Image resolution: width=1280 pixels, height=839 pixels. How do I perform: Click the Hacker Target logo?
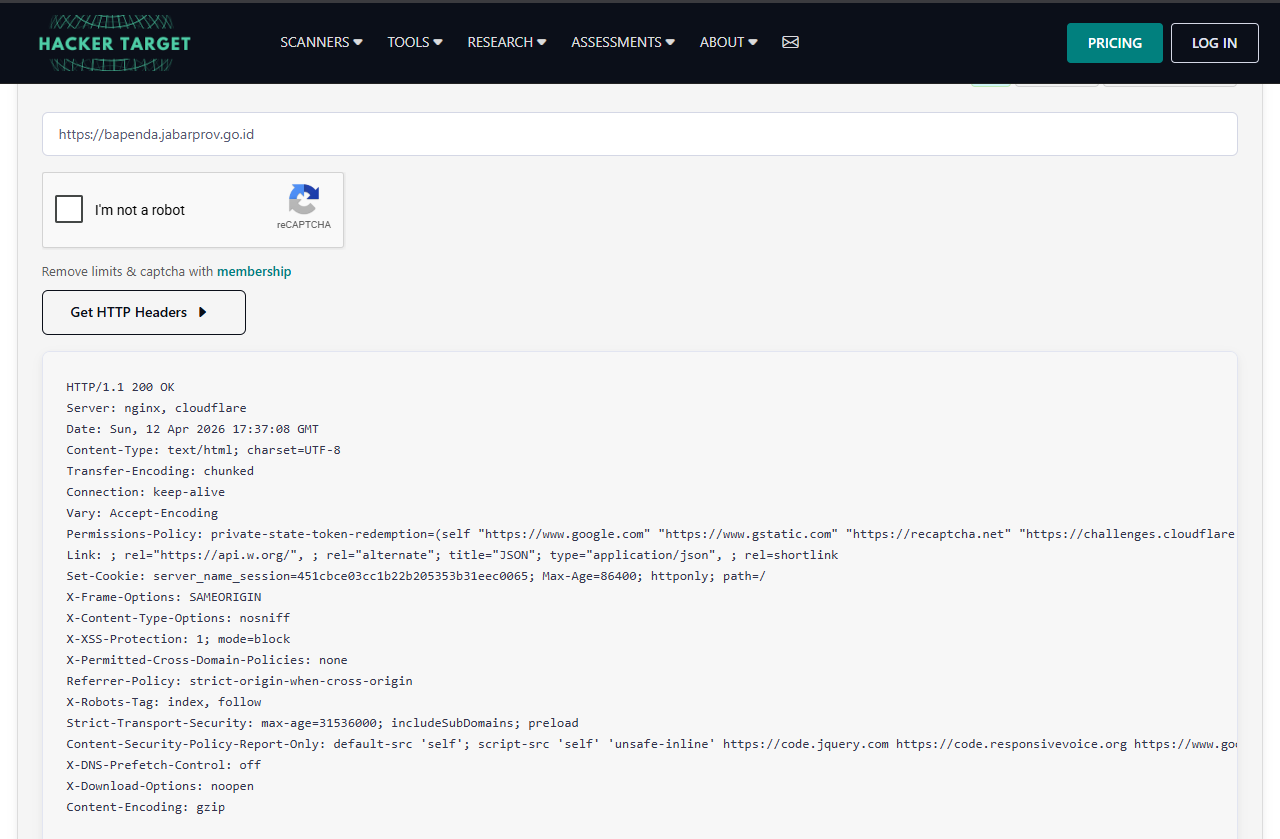(114, 43)
